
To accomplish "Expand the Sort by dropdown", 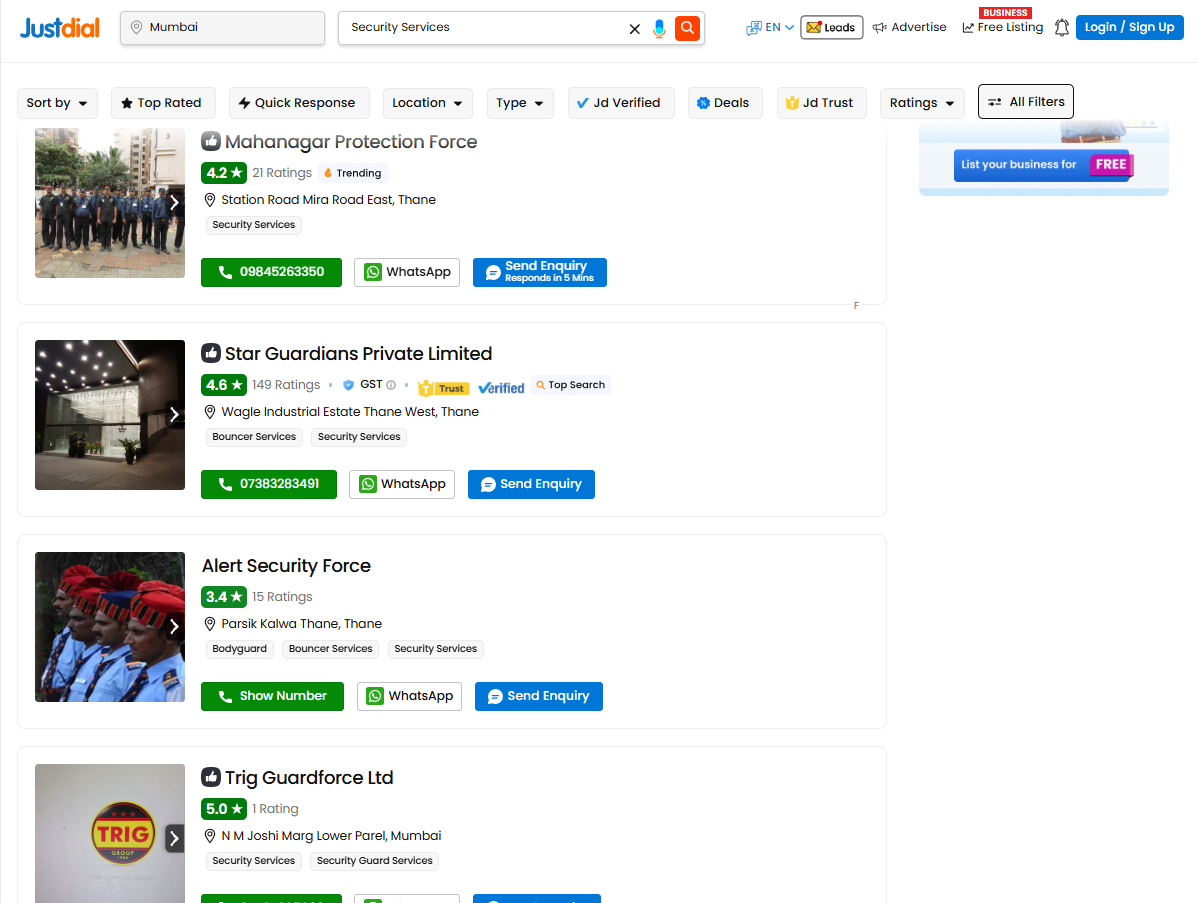I will [x=57, y=103].
